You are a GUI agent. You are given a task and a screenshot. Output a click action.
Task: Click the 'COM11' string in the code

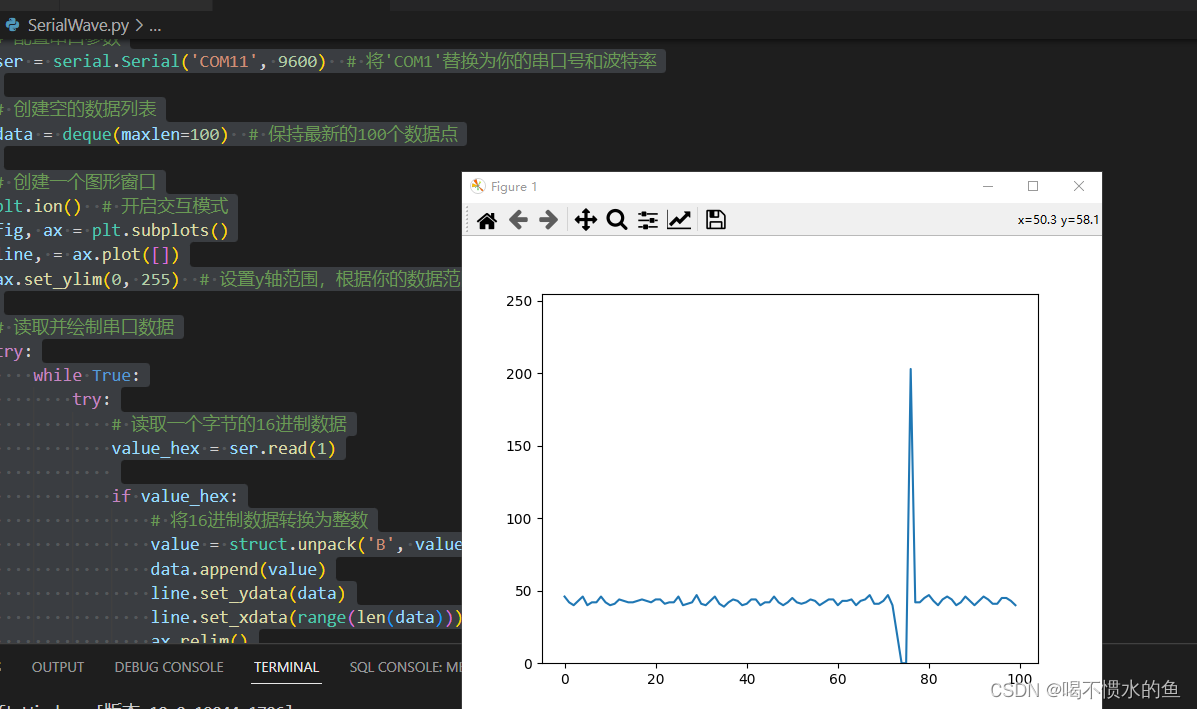[x=224, y=61]
